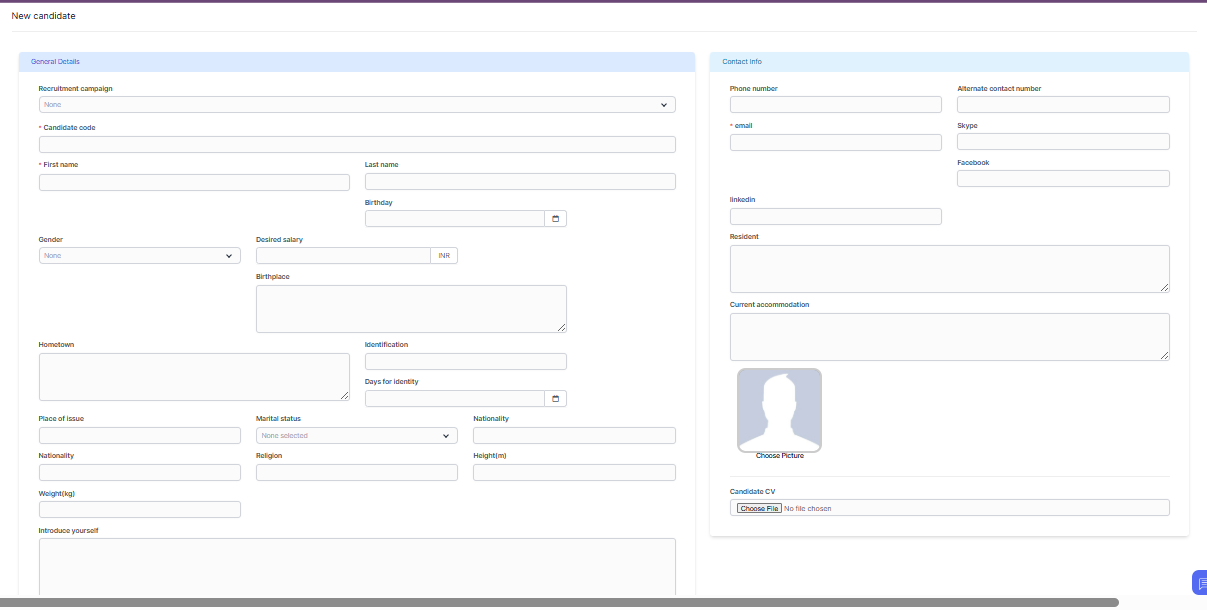The height and width of the screenshot is (610, 1207).
Task: Click the chat widget icon at bottom right
Action: tap(1199, 583)
